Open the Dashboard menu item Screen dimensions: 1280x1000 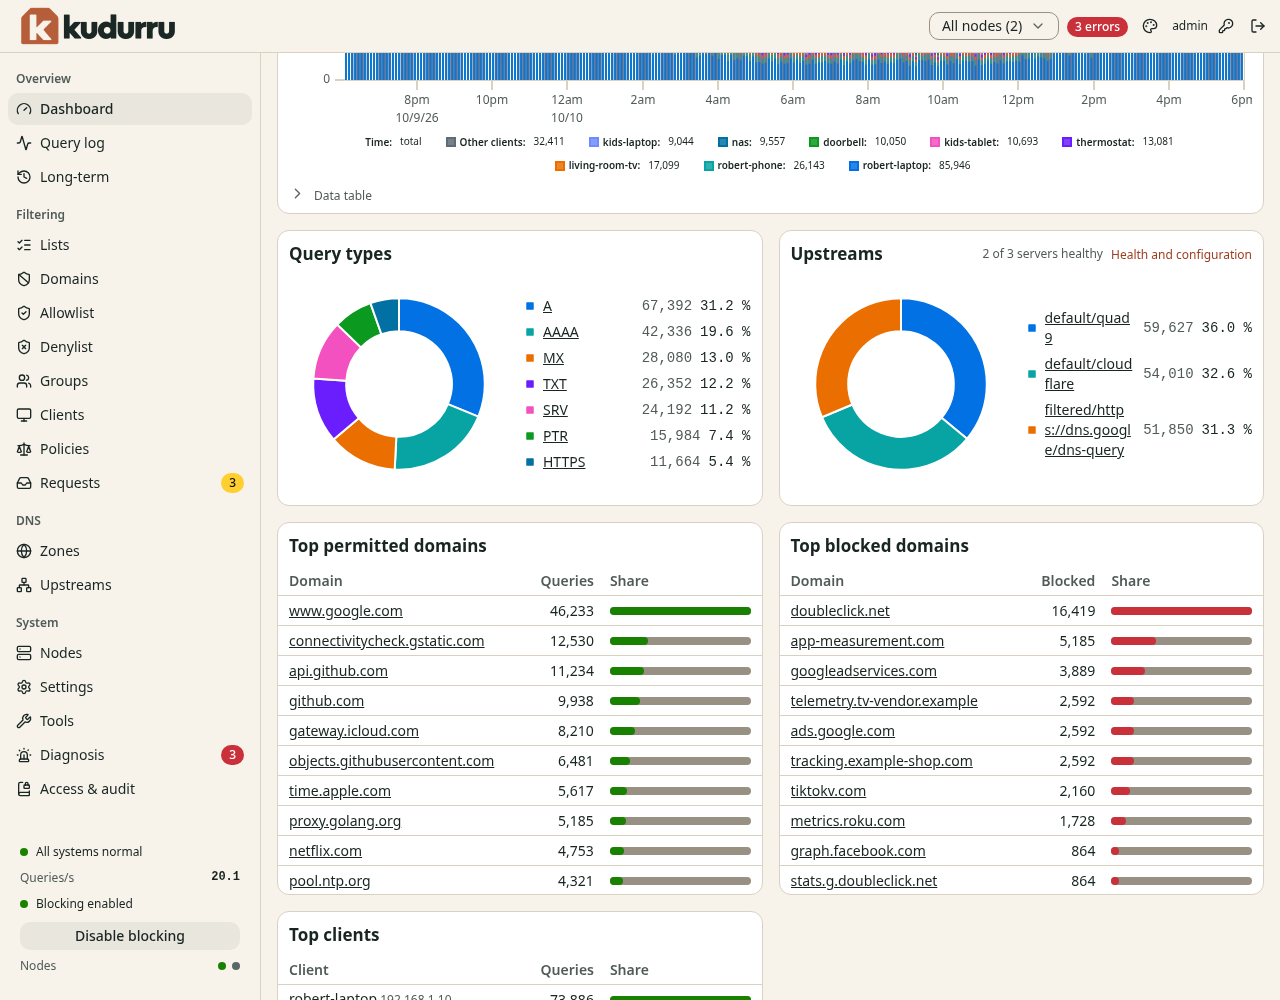130,109
